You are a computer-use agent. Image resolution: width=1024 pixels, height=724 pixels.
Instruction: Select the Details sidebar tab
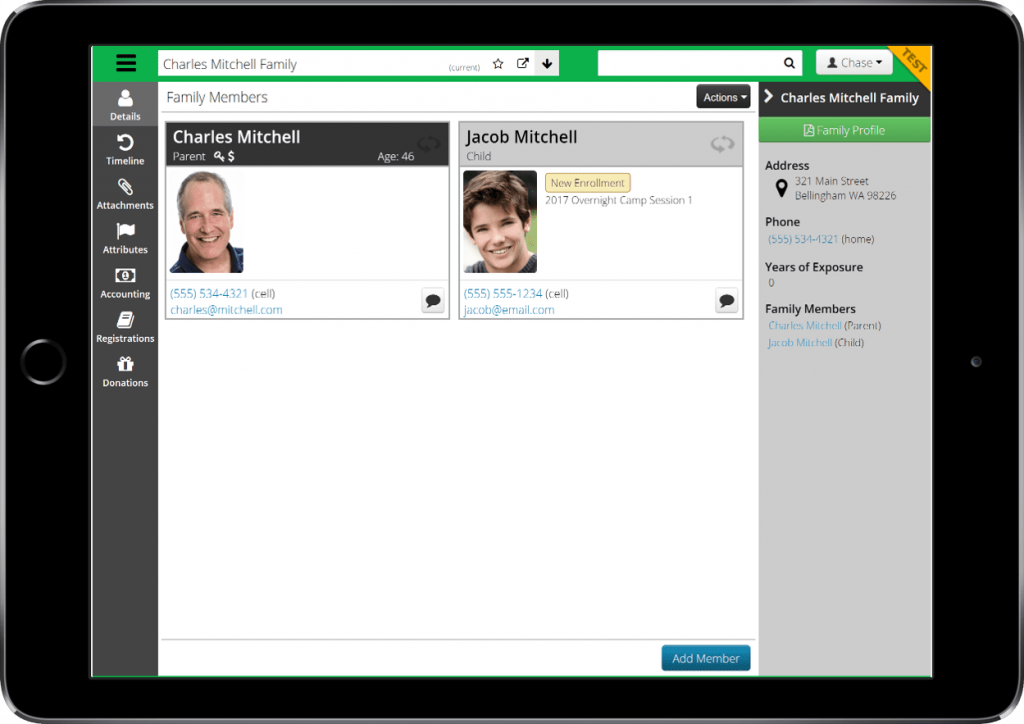point(125,104)
